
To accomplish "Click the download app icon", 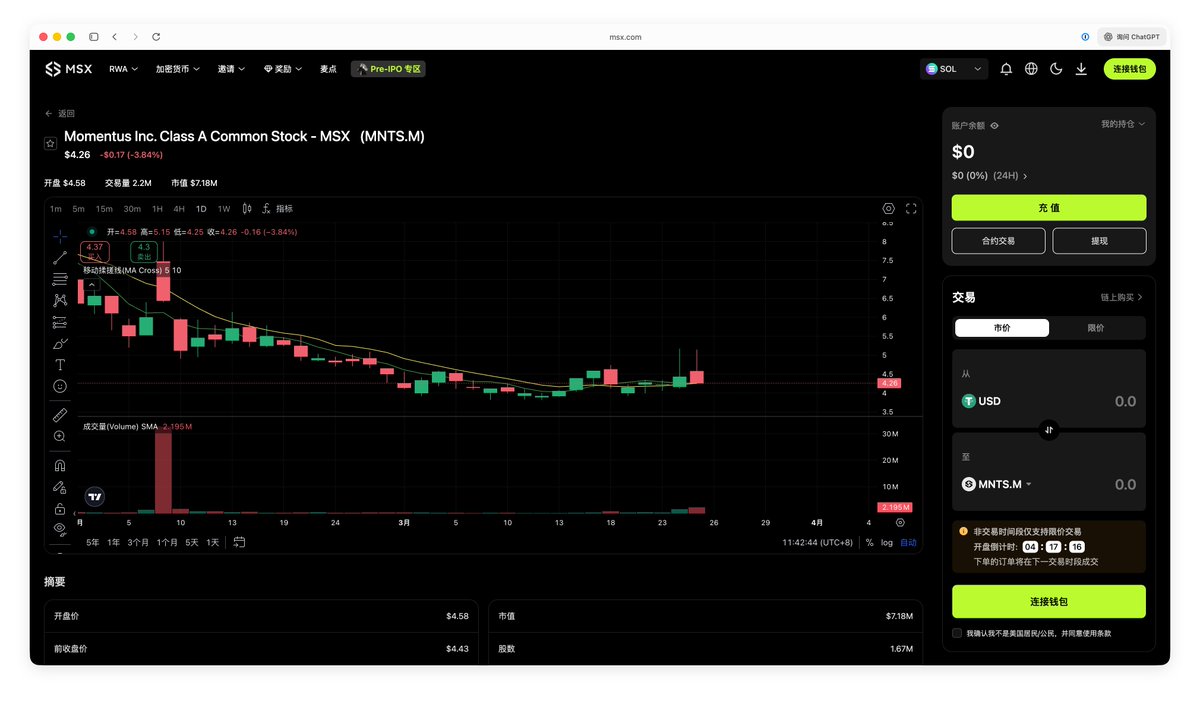I will (1081, 69).
